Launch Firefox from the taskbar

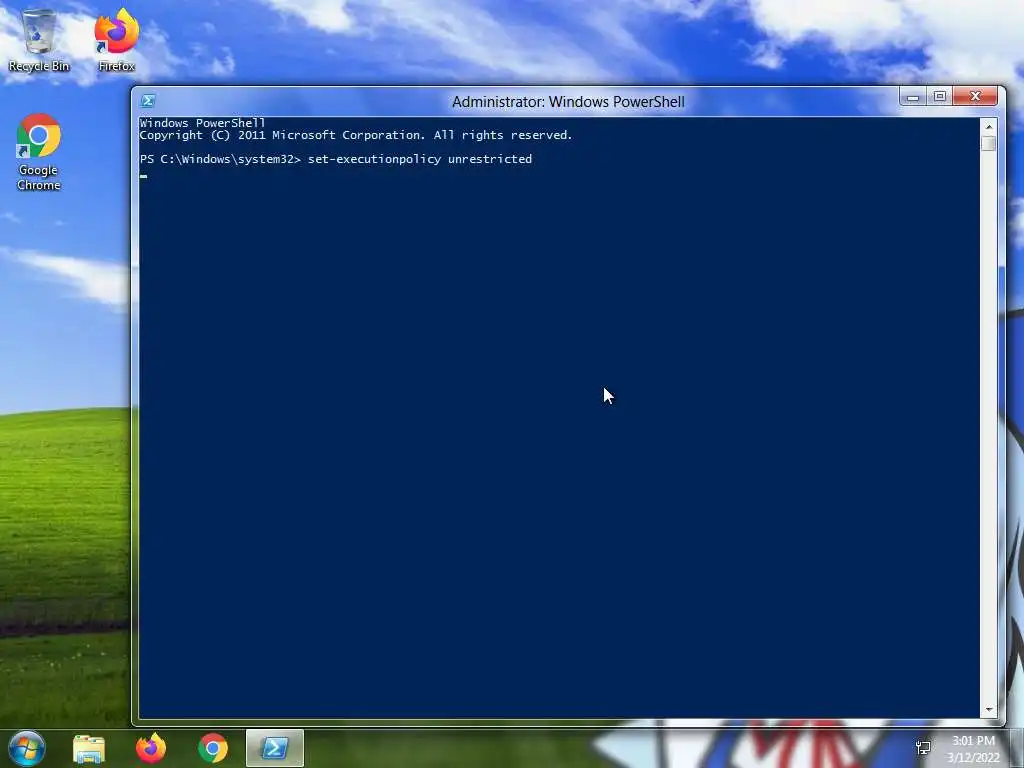(151, 748)
